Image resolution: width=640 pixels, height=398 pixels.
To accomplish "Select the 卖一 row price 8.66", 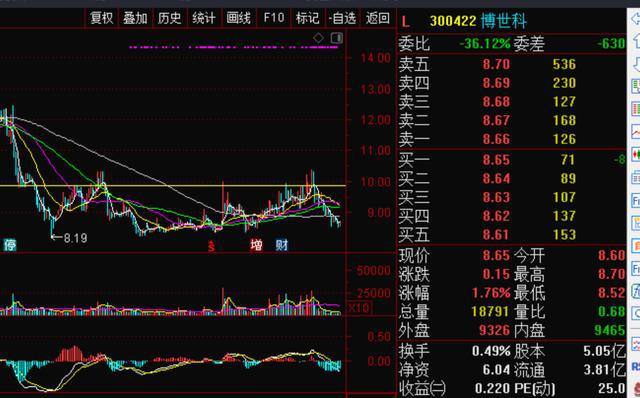I will pos(496,139).
